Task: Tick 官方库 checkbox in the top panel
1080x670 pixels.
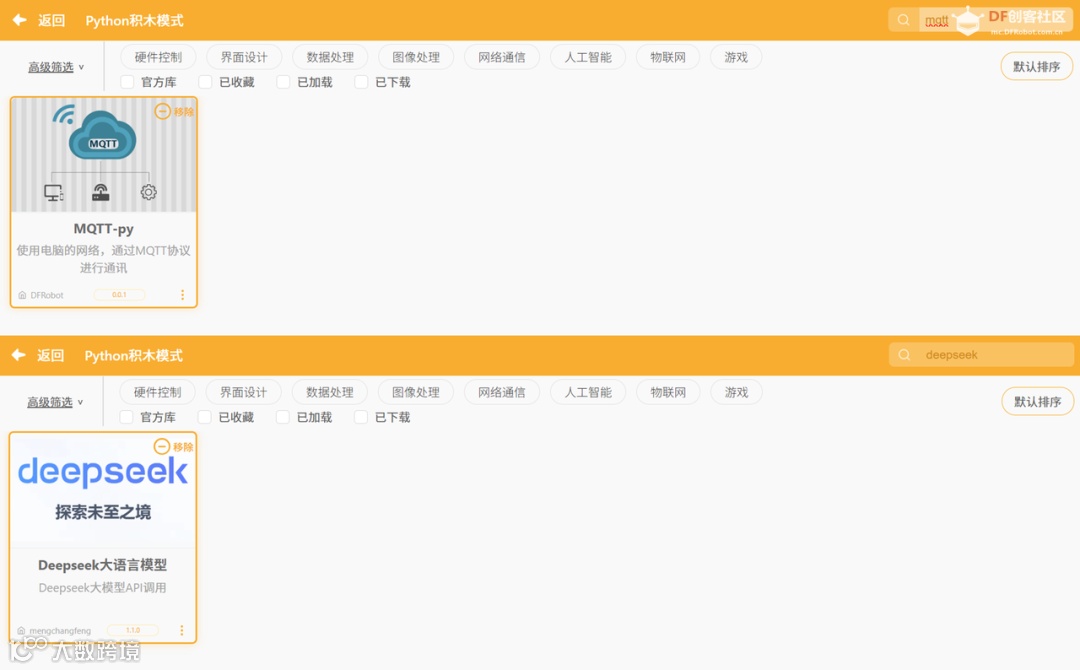Action: 127,82
